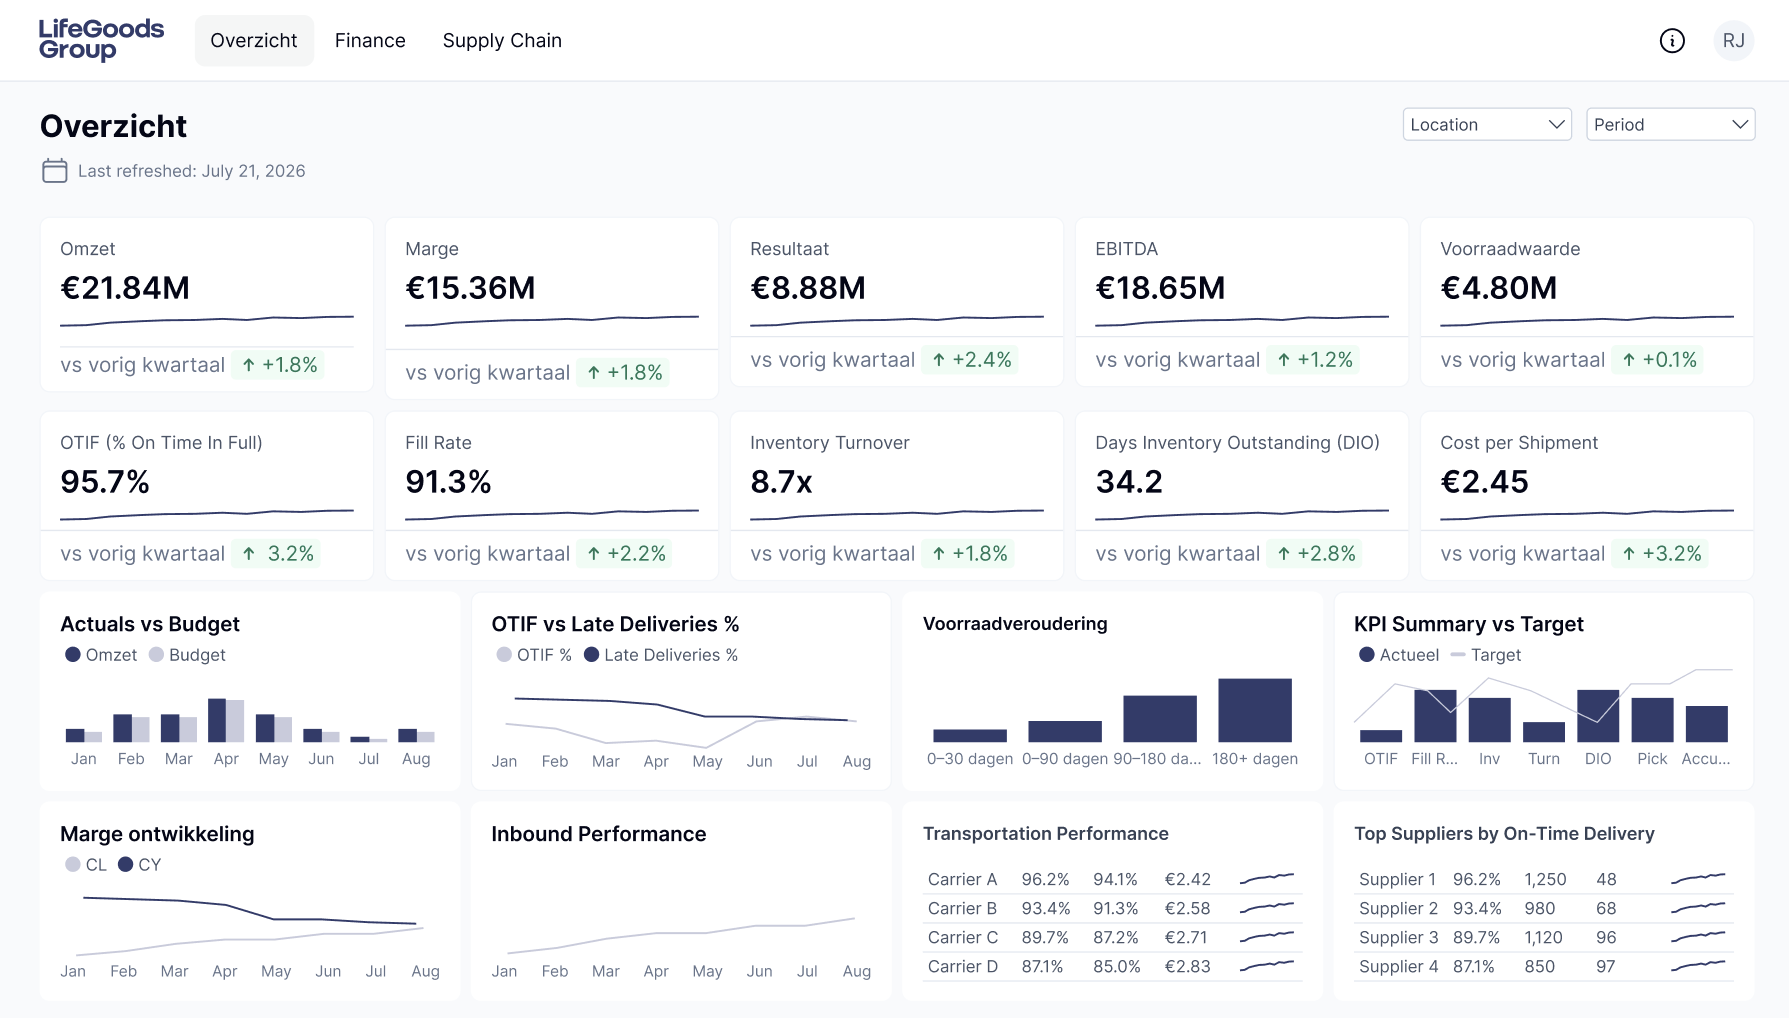Click the DIO 34.2 value
The height and width of the screenshot is (1018, 1789).
(x=1129, y=482)
